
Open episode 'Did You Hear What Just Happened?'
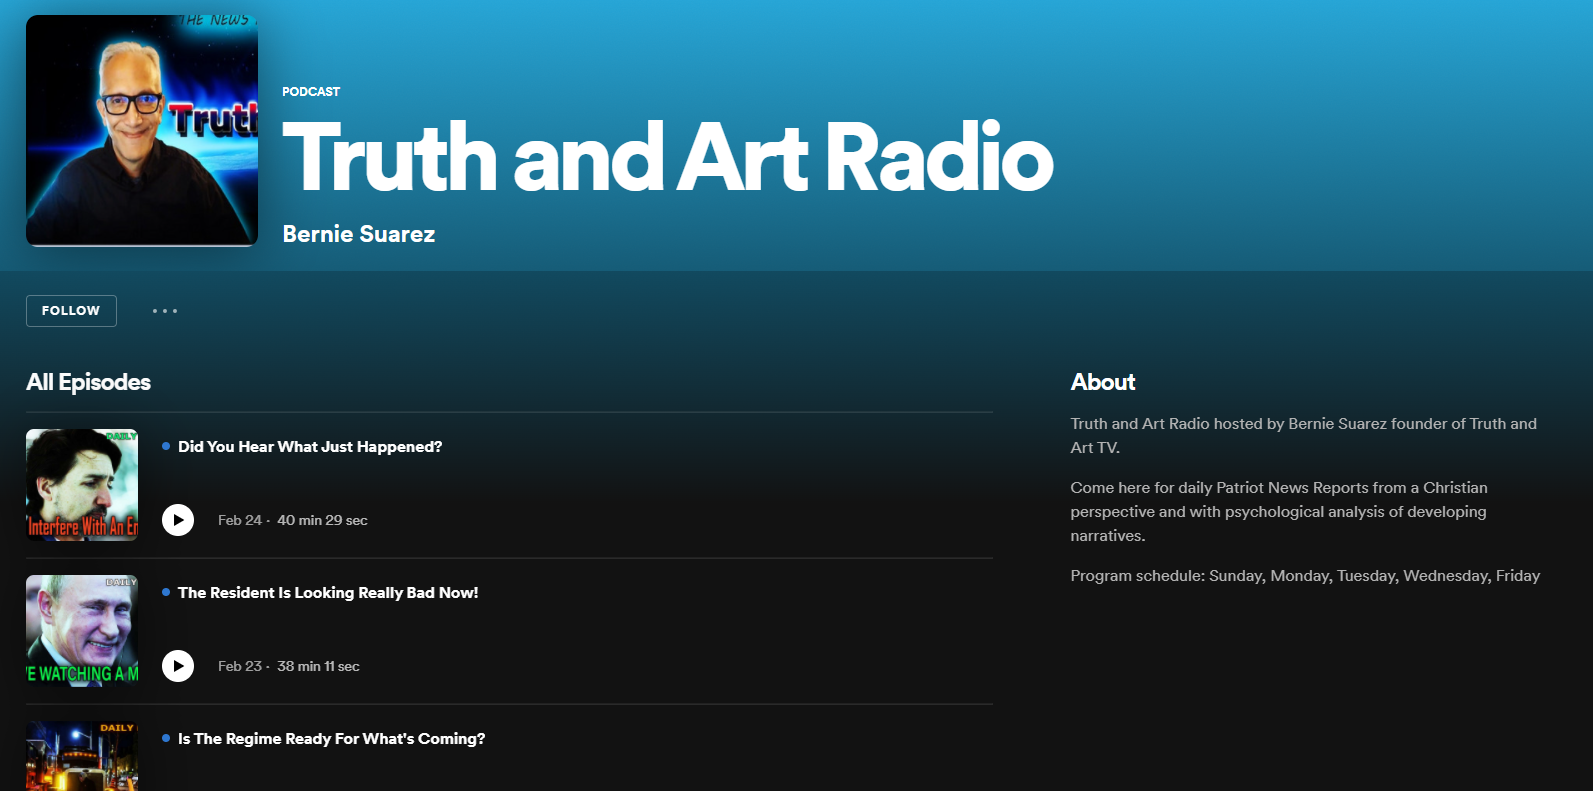point(310,447)
